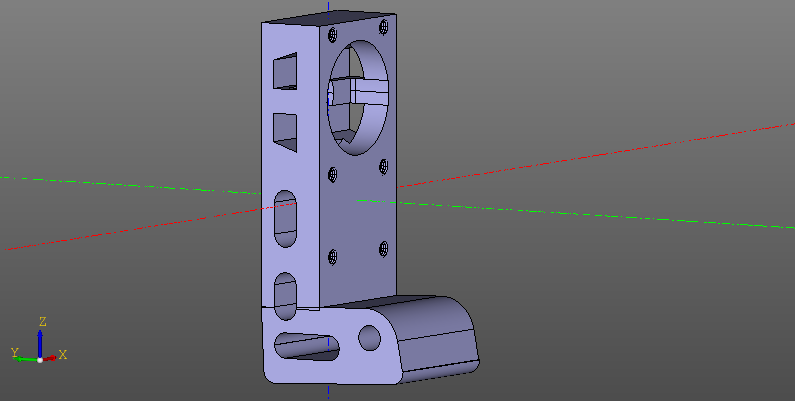795x401 pixels.
Task: Click the Y label in axis indicator
Action: click(x=15, y=353)
